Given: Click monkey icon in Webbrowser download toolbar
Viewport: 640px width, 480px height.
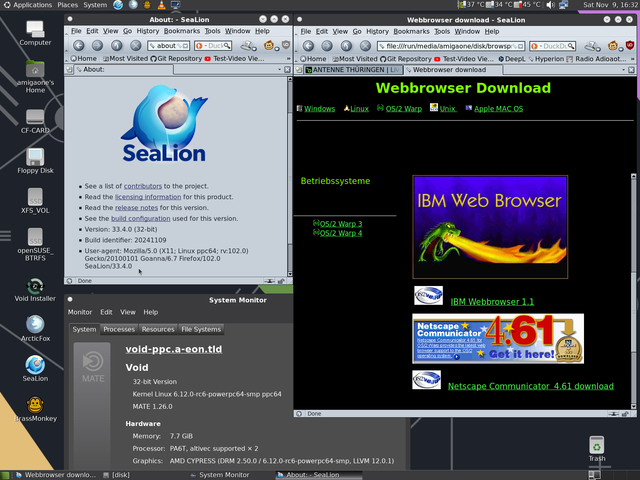Looking at the screenshot, I should point(613,46).
